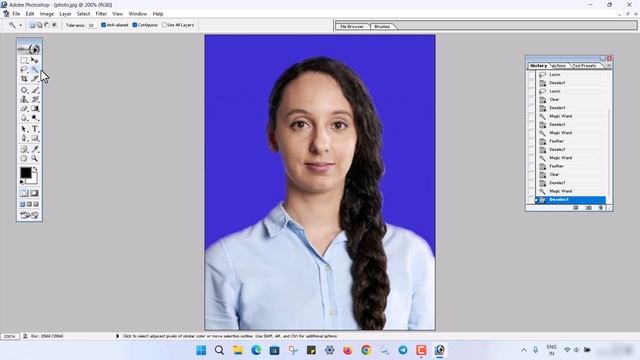Uncheck the Anti-aliased checkbox
640x360 pixels.
pyautogui.click(x=103, y=25)
